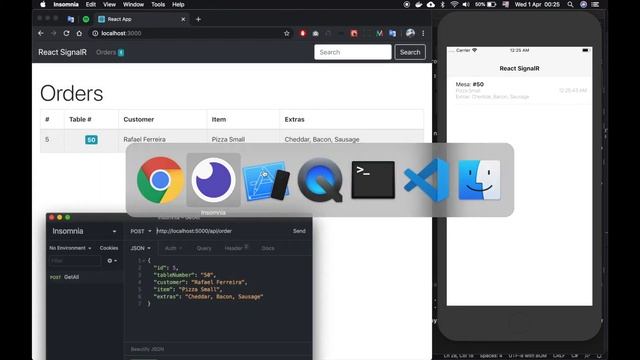Open Insomnia filter settings gear
Screen dimensions: 640x360
point(112,260)
